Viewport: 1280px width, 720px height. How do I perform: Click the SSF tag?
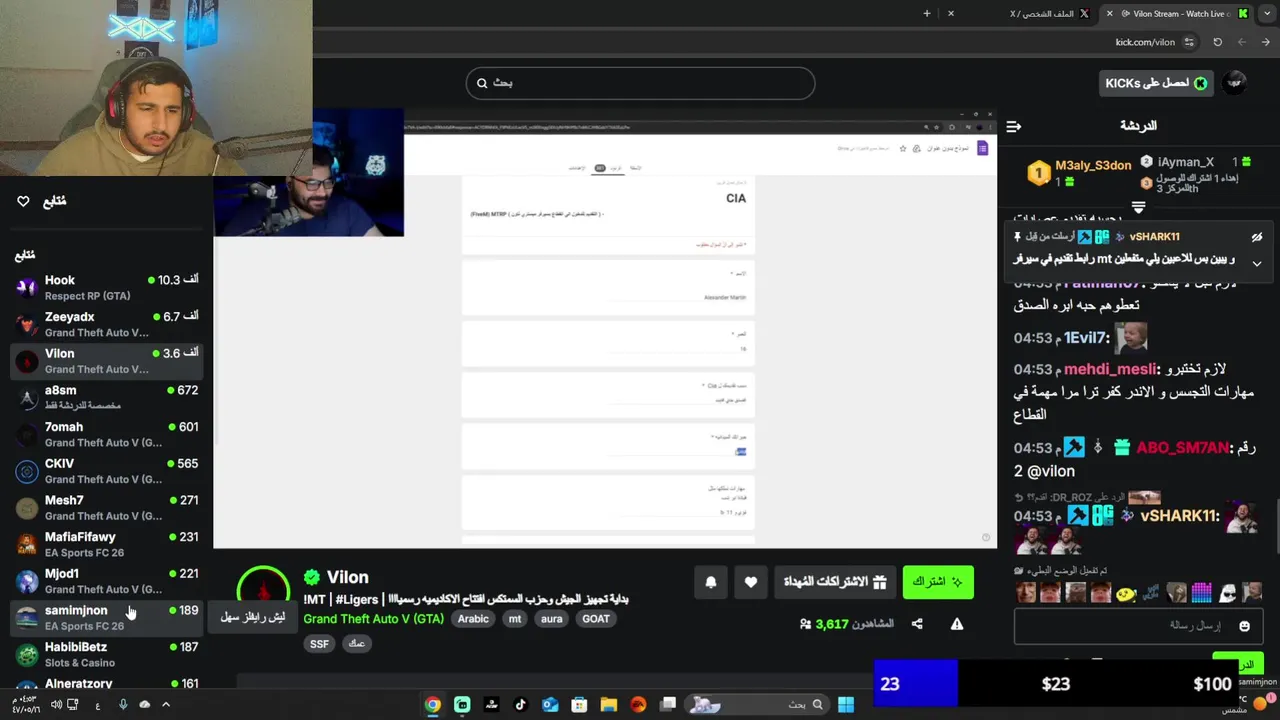click(319, 644)
